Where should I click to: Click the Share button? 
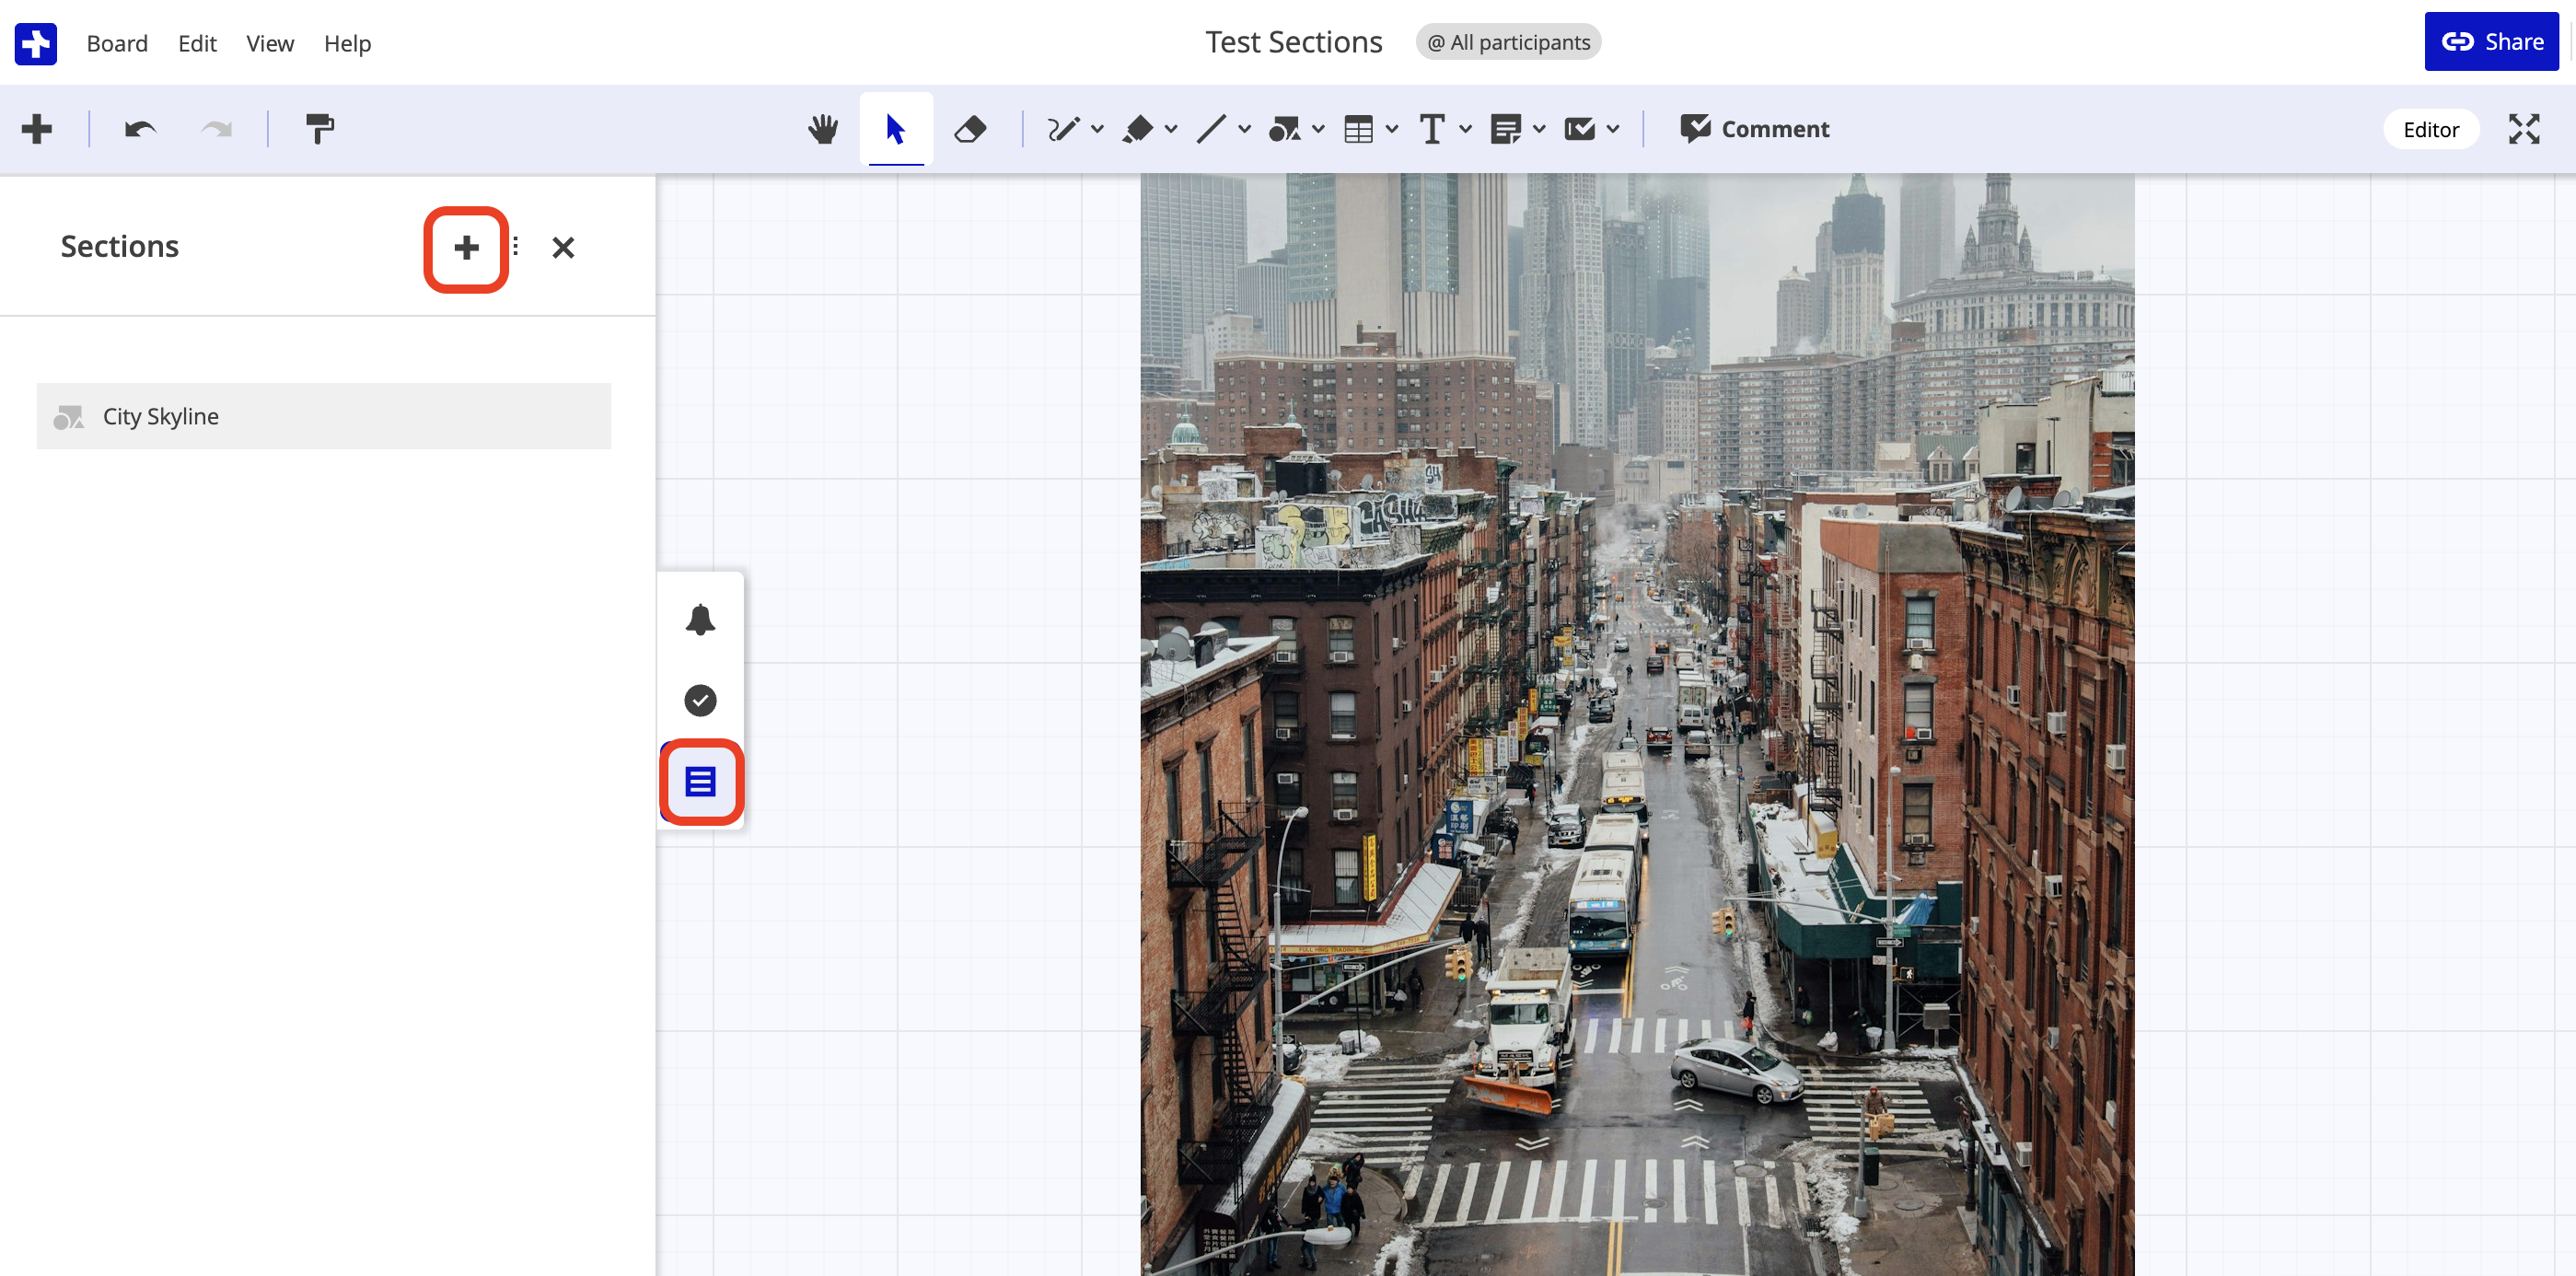pyautogui.click(x=2491, y=42)
